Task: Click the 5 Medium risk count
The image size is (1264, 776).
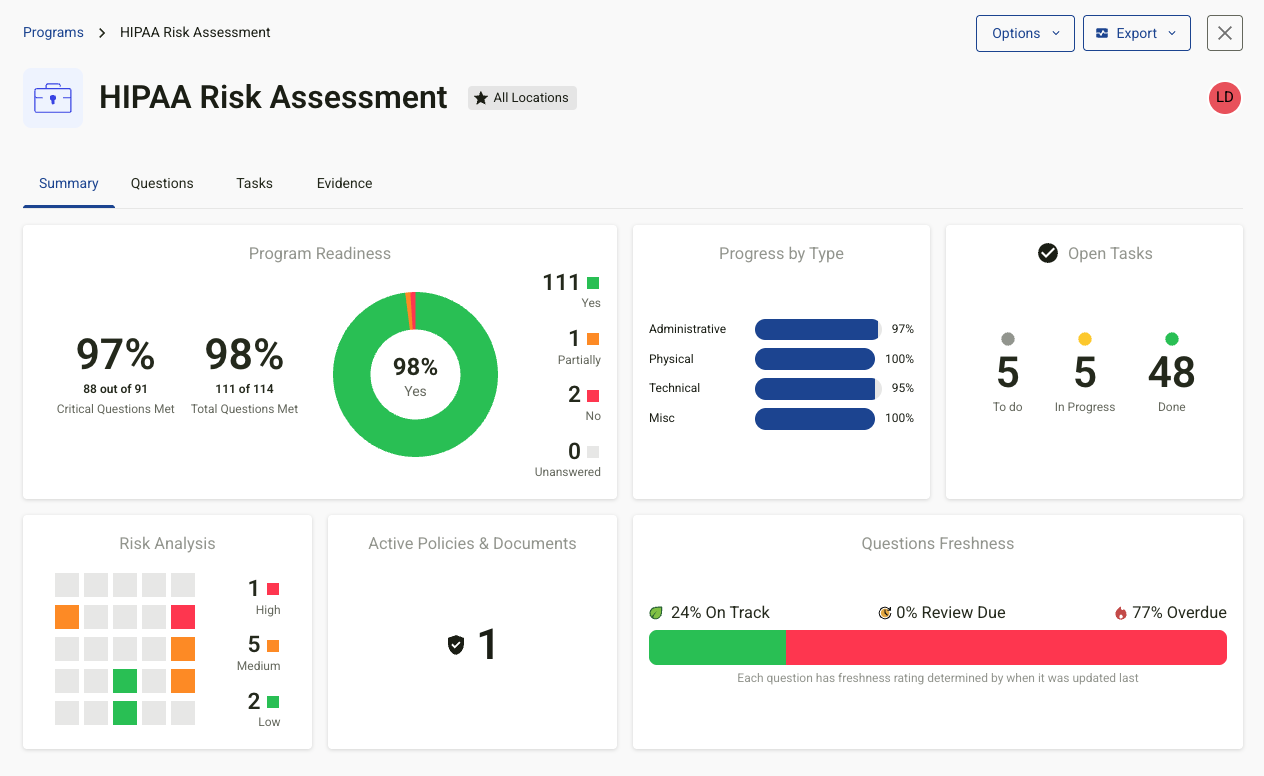Action: 254,645
